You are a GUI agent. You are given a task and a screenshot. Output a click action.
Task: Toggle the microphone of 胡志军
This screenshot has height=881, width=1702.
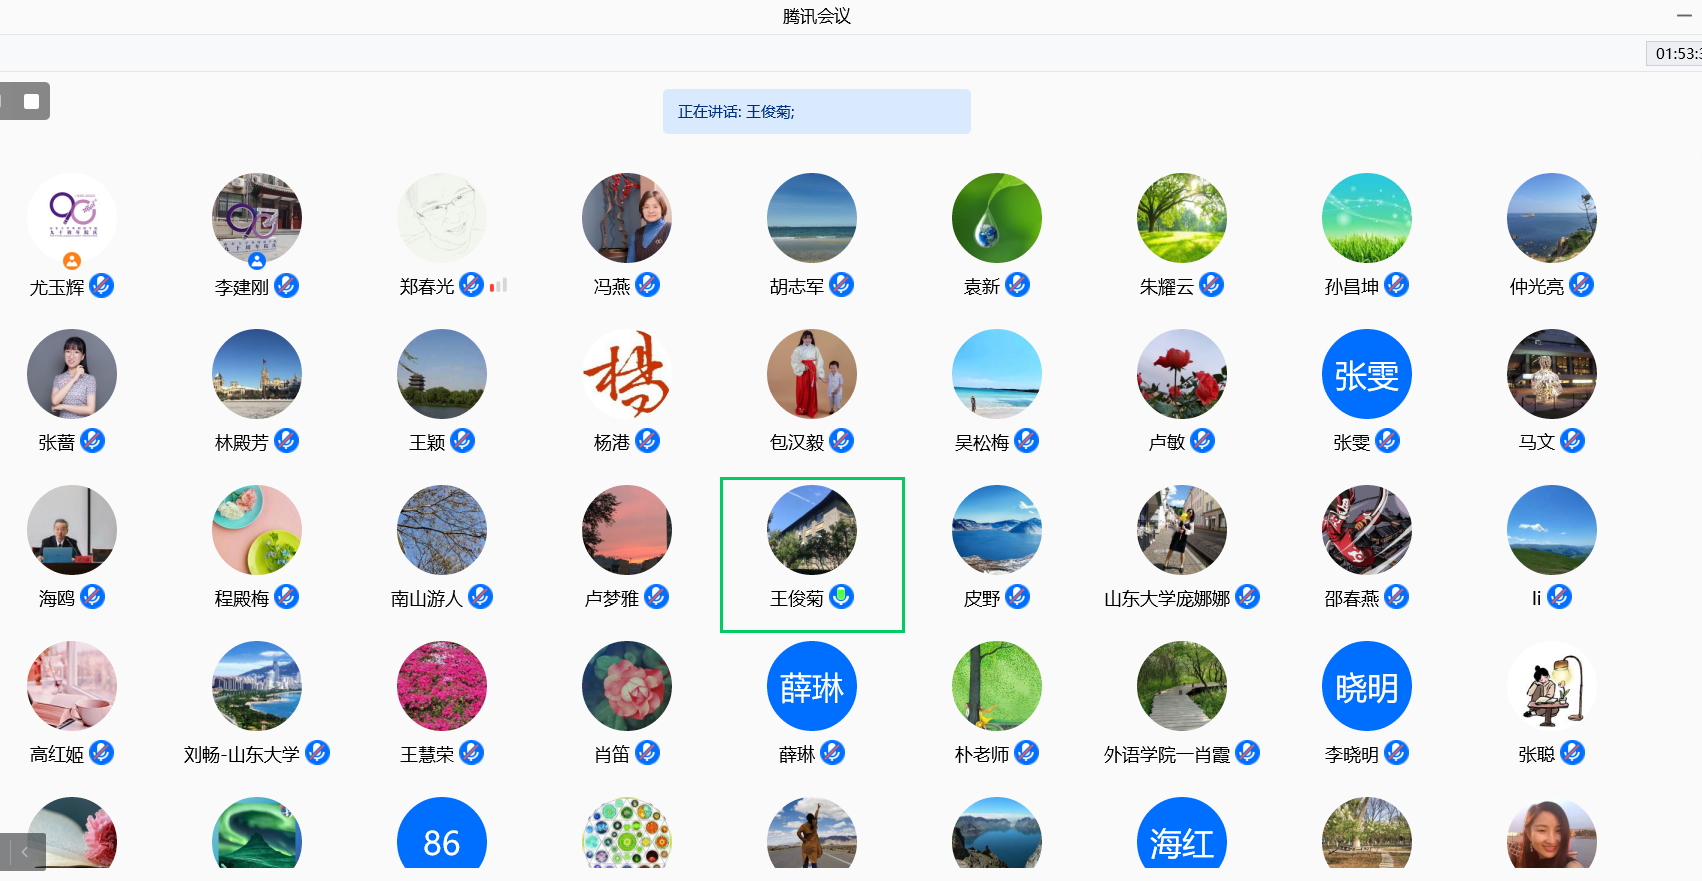tap(842, 286)
